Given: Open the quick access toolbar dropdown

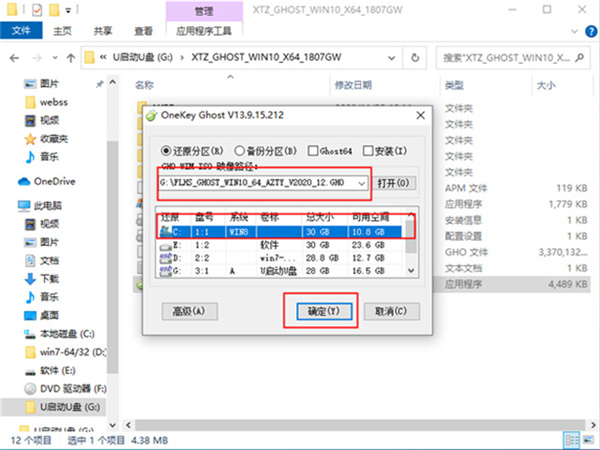Looking at the screenshot, I should (x=68, y=10).
